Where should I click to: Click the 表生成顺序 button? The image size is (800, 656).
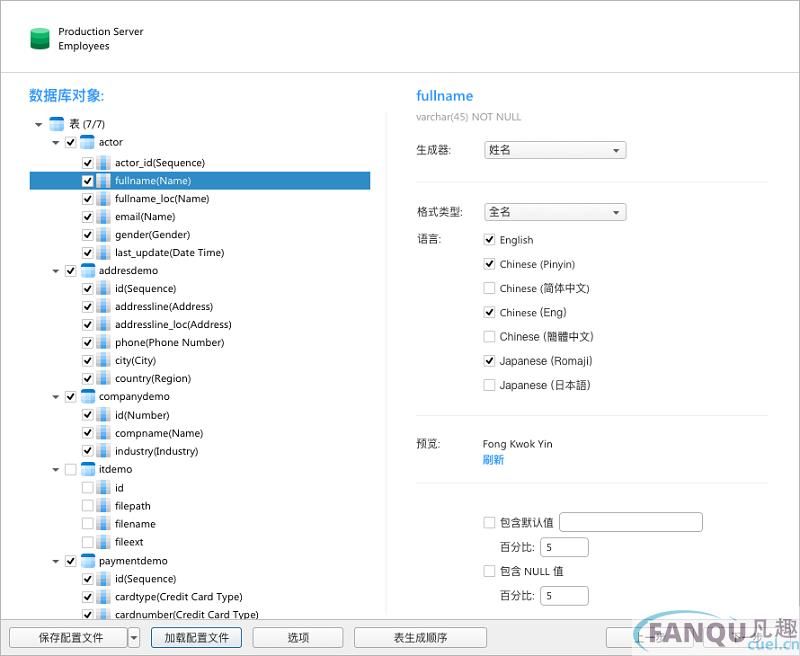click(x=420, y=638)
